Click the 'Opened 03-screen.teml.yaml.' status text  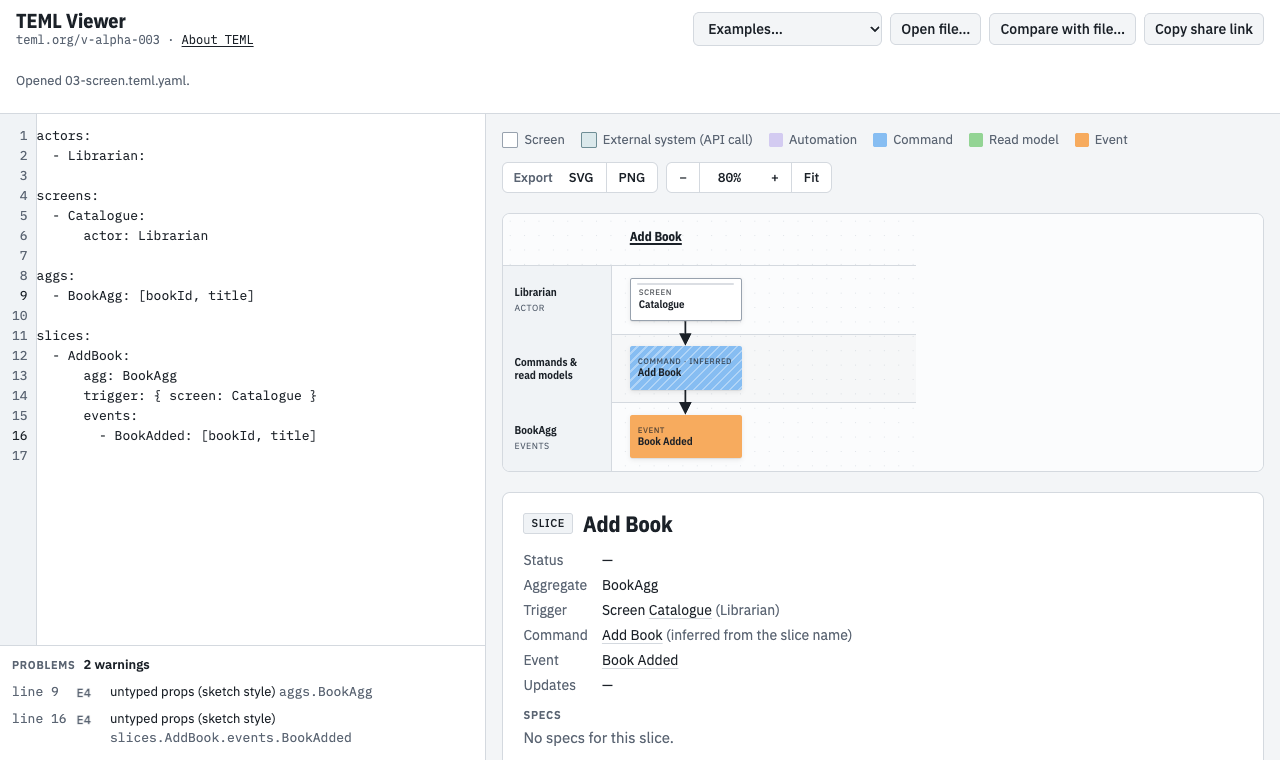point(103,81)
